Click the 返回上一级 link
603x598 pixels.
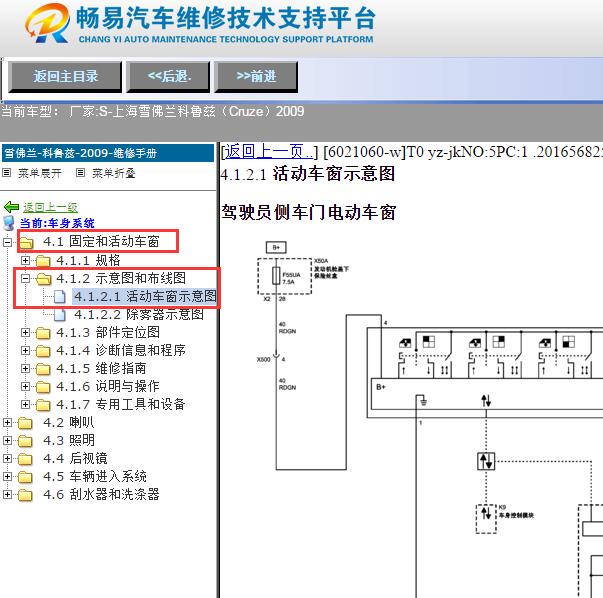[50, 208]
